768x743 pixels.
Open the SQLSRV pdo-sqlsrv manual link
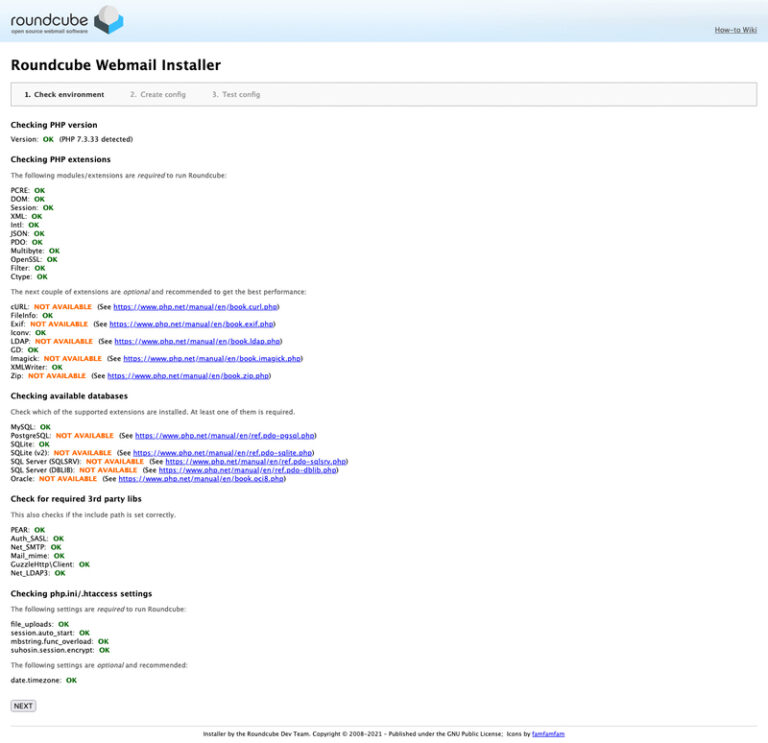click(x=256, y=461)
